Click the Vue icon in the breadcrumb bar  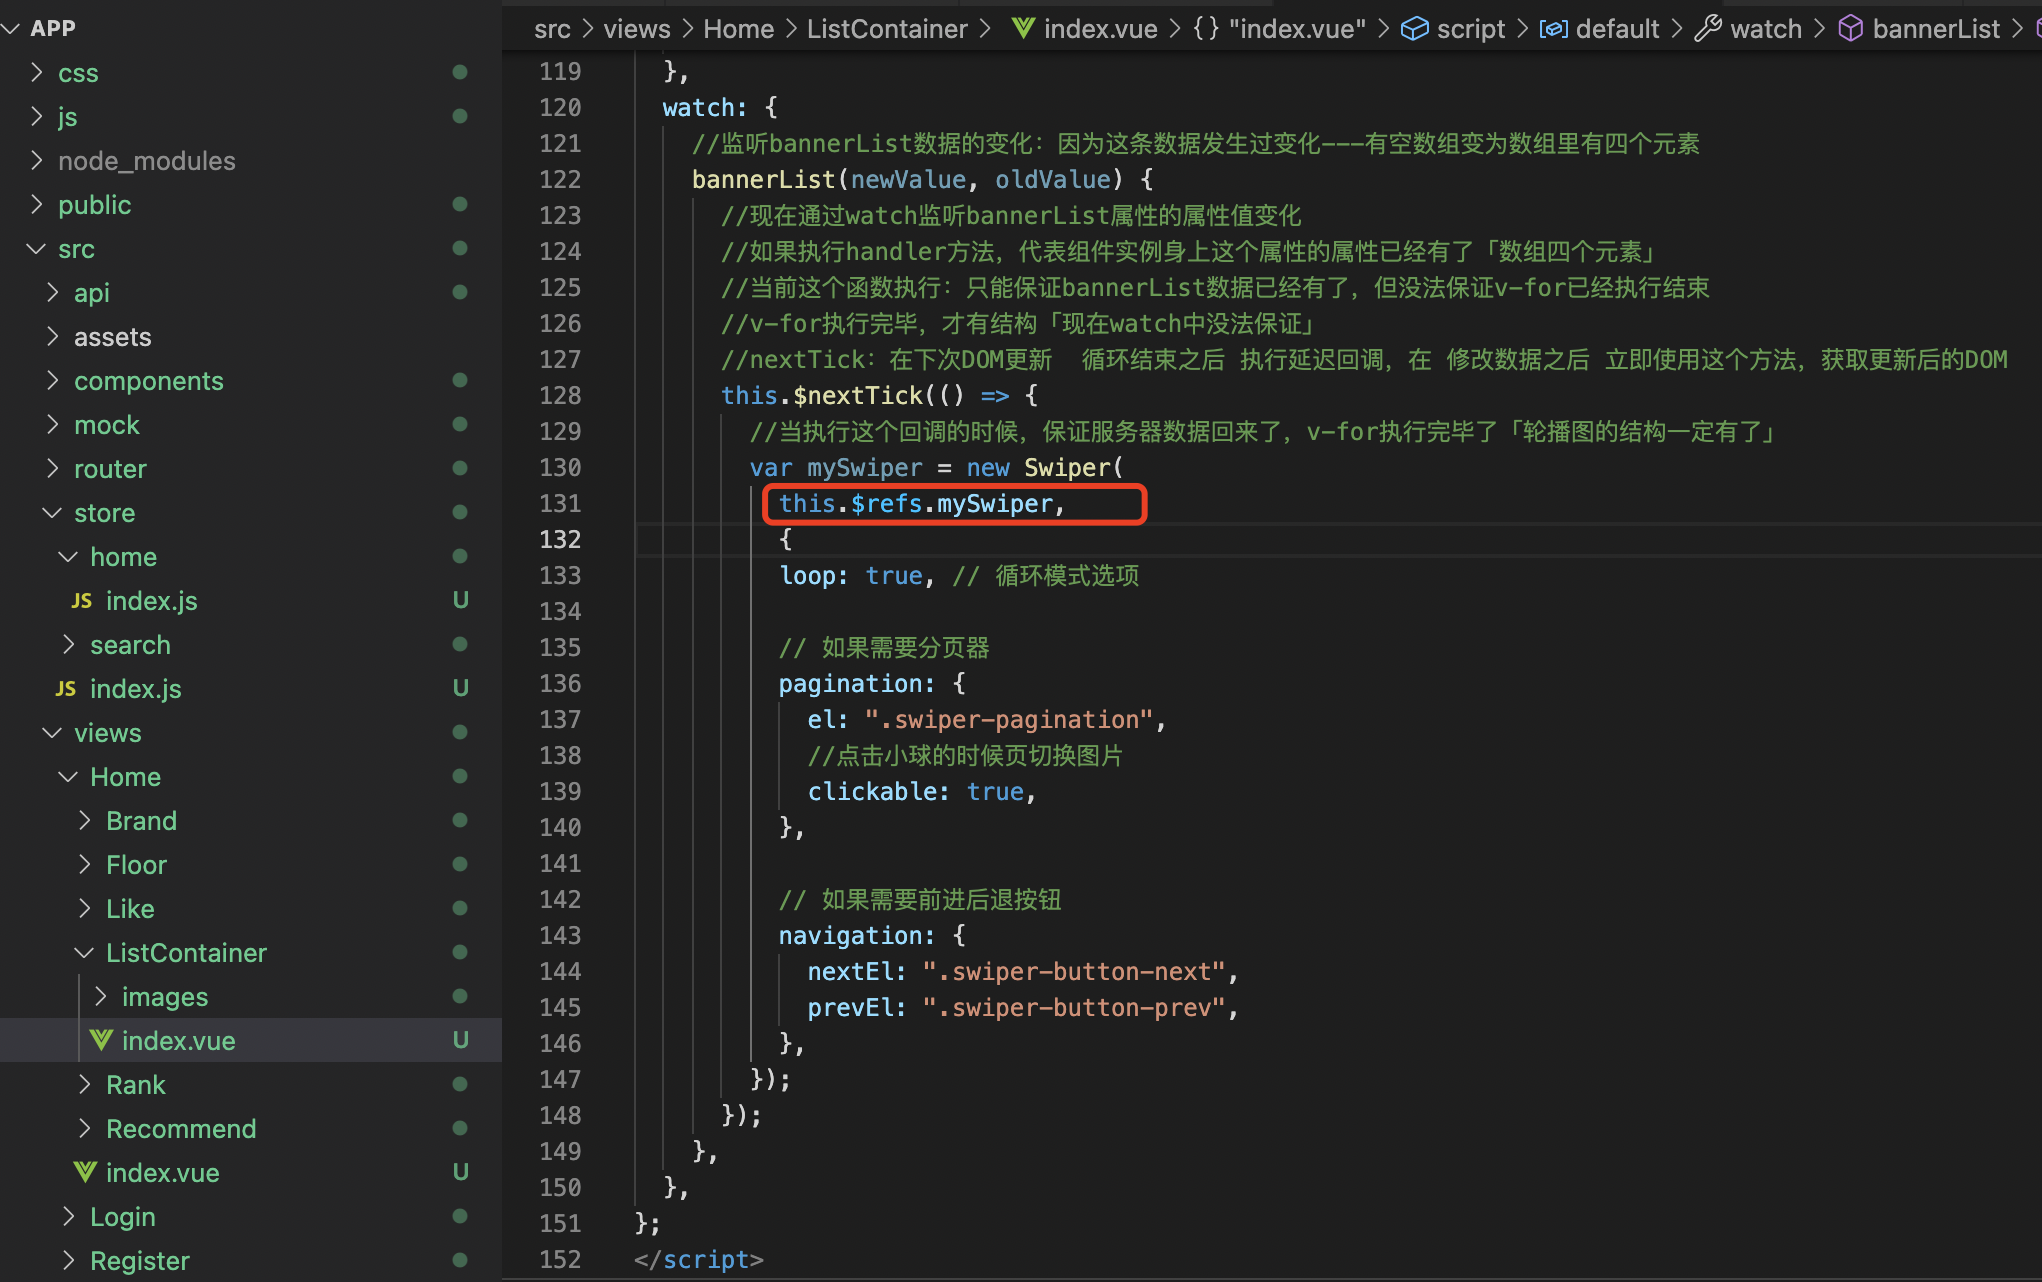point(1022,28)
